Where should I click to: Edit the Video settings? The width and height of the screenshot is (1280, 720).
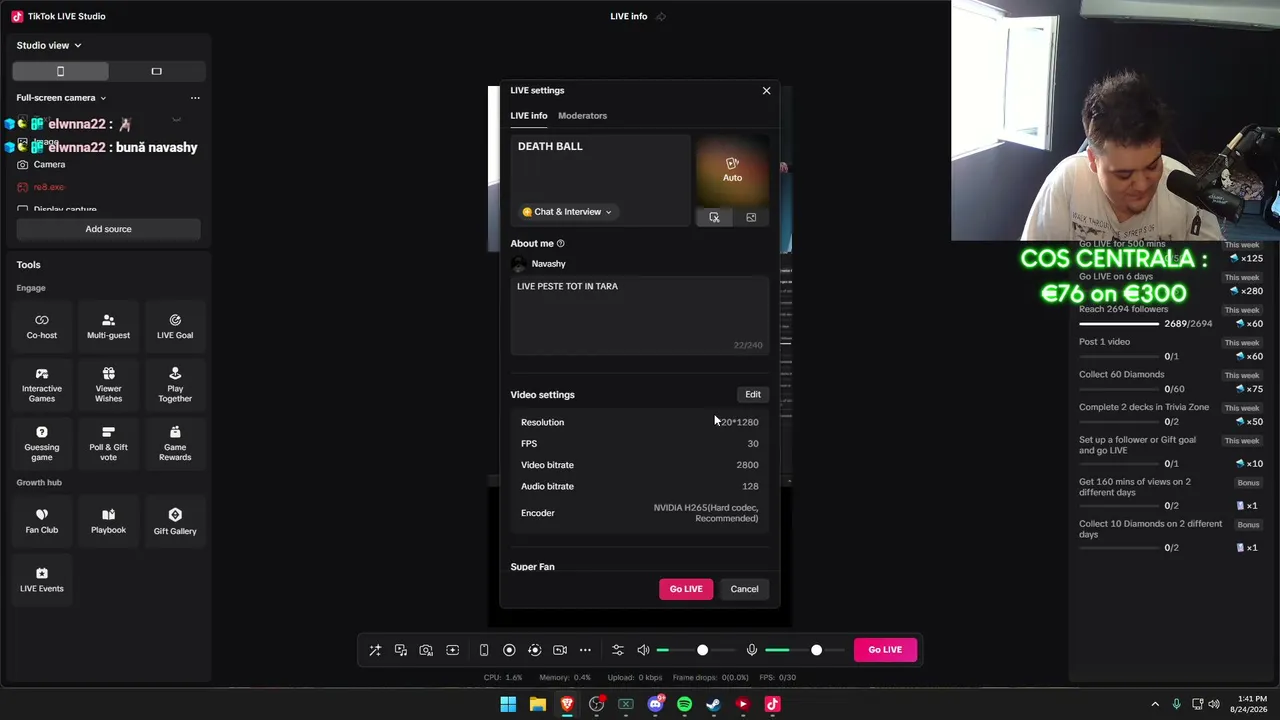[753, 394]
